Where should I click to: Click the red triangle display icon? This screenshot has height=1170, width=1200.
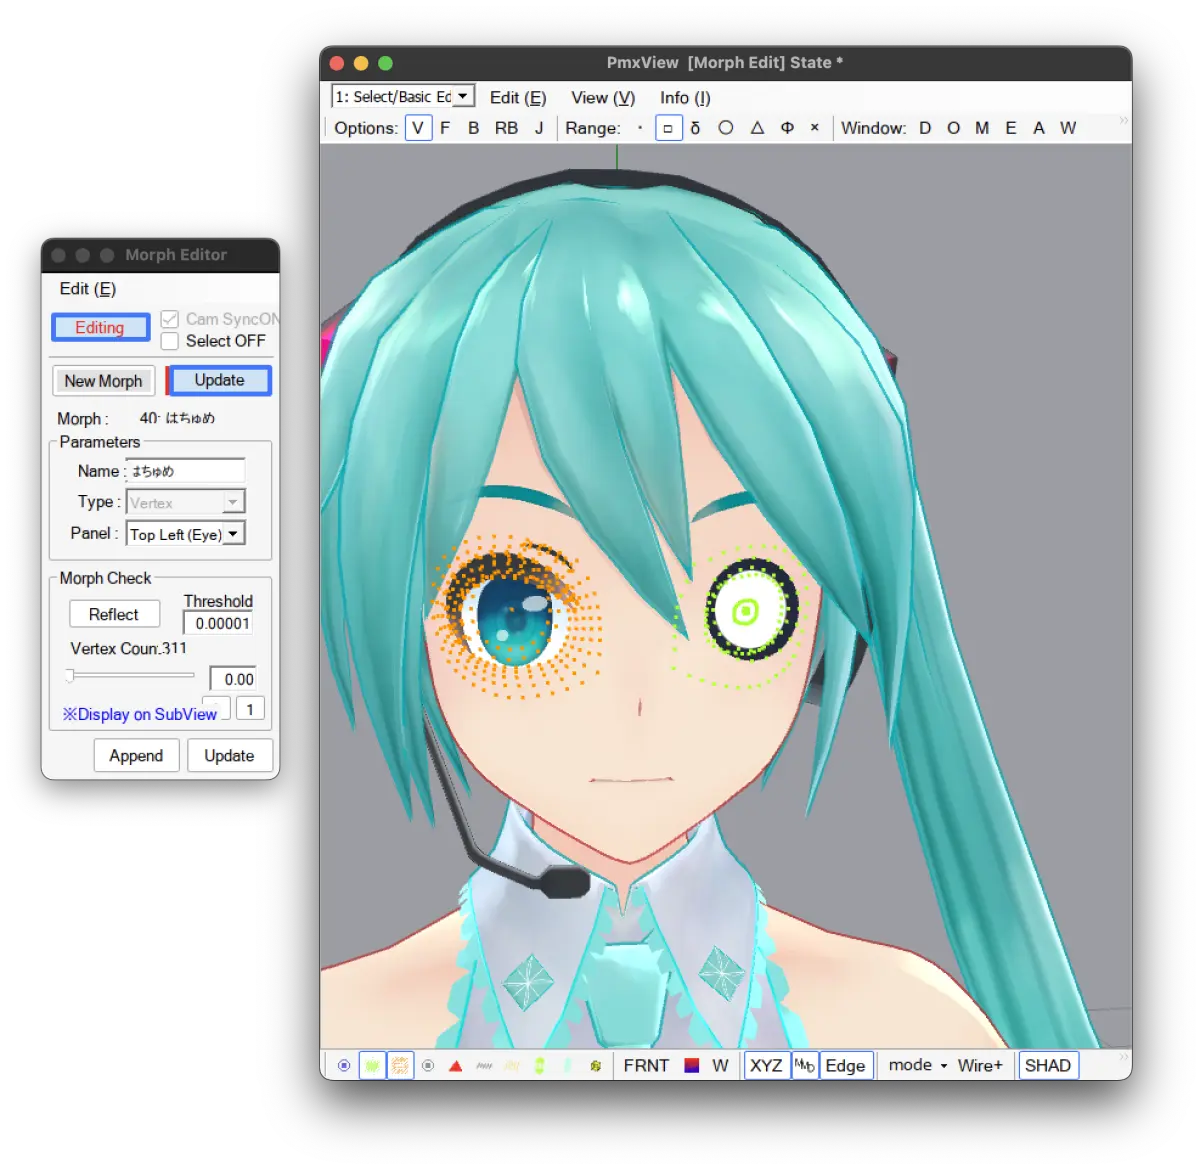pyautogui.click(x=456, y=1066)
